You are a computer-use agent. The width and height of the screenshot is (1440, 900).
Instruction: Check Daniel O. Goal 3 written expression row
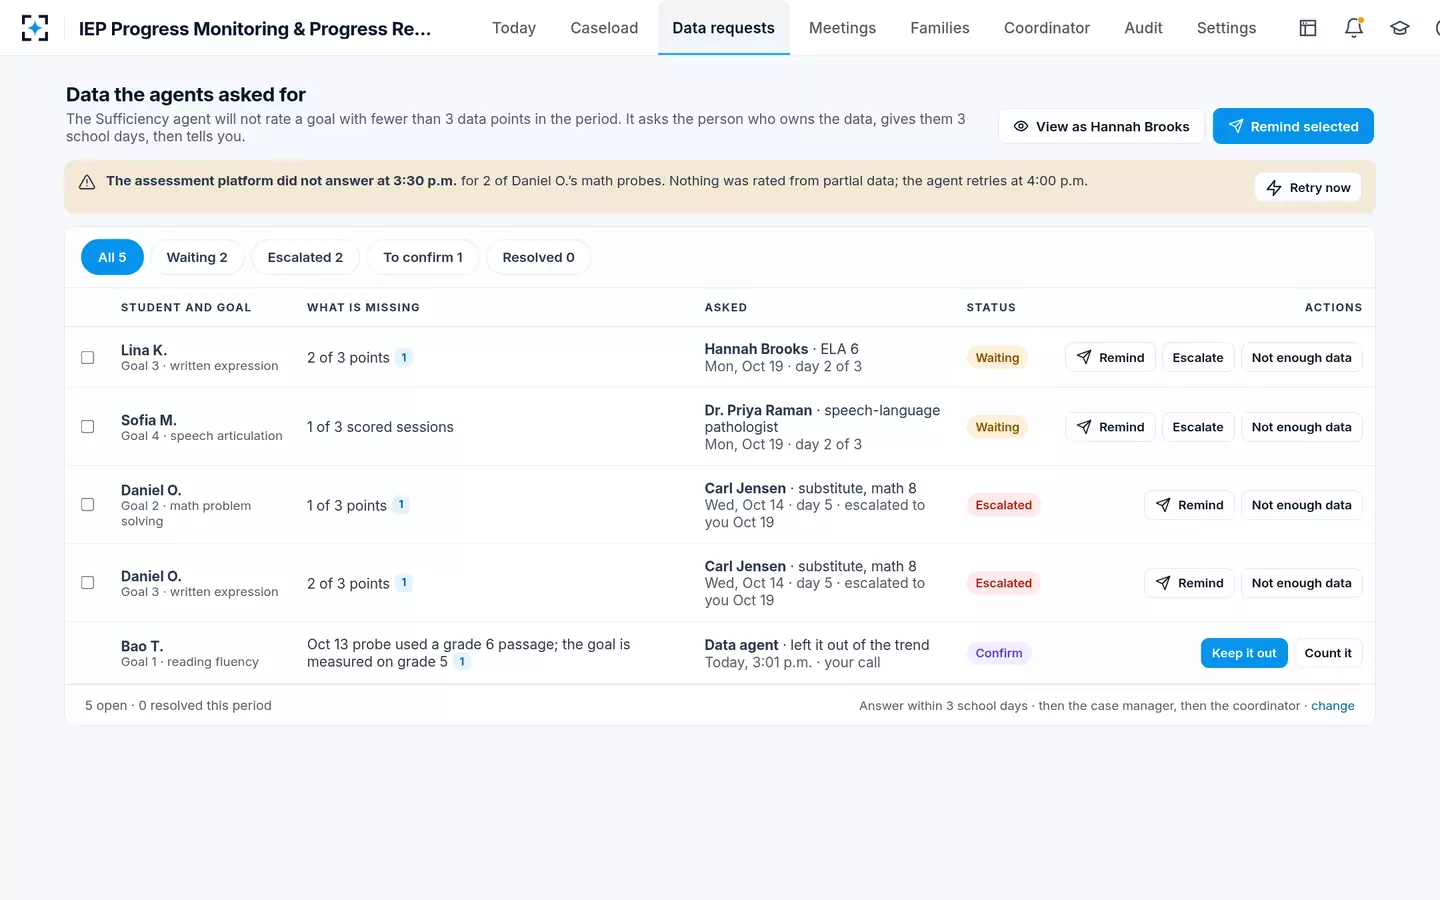click(88, 583)
